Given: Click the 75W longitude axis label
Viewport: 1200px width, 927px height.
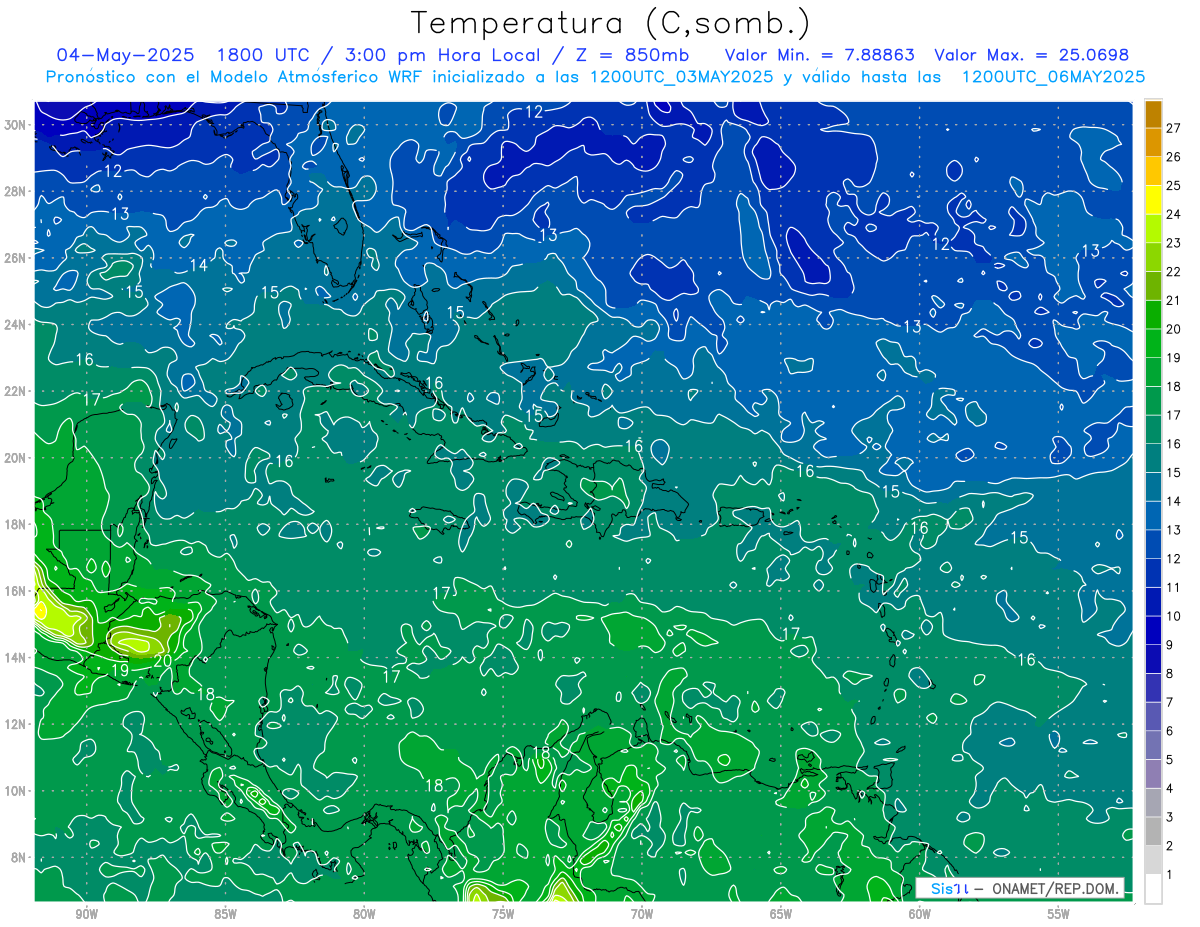Looking at the screenshot, I should 503,914.
